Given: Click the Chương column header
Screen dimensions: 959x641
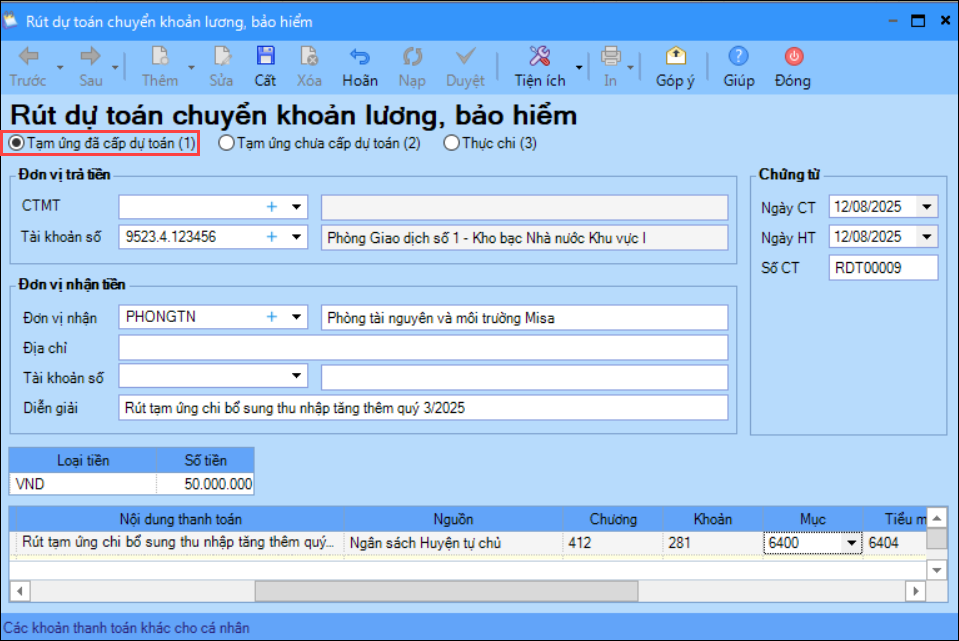Looking at the screenshot, I should point(613,519).
